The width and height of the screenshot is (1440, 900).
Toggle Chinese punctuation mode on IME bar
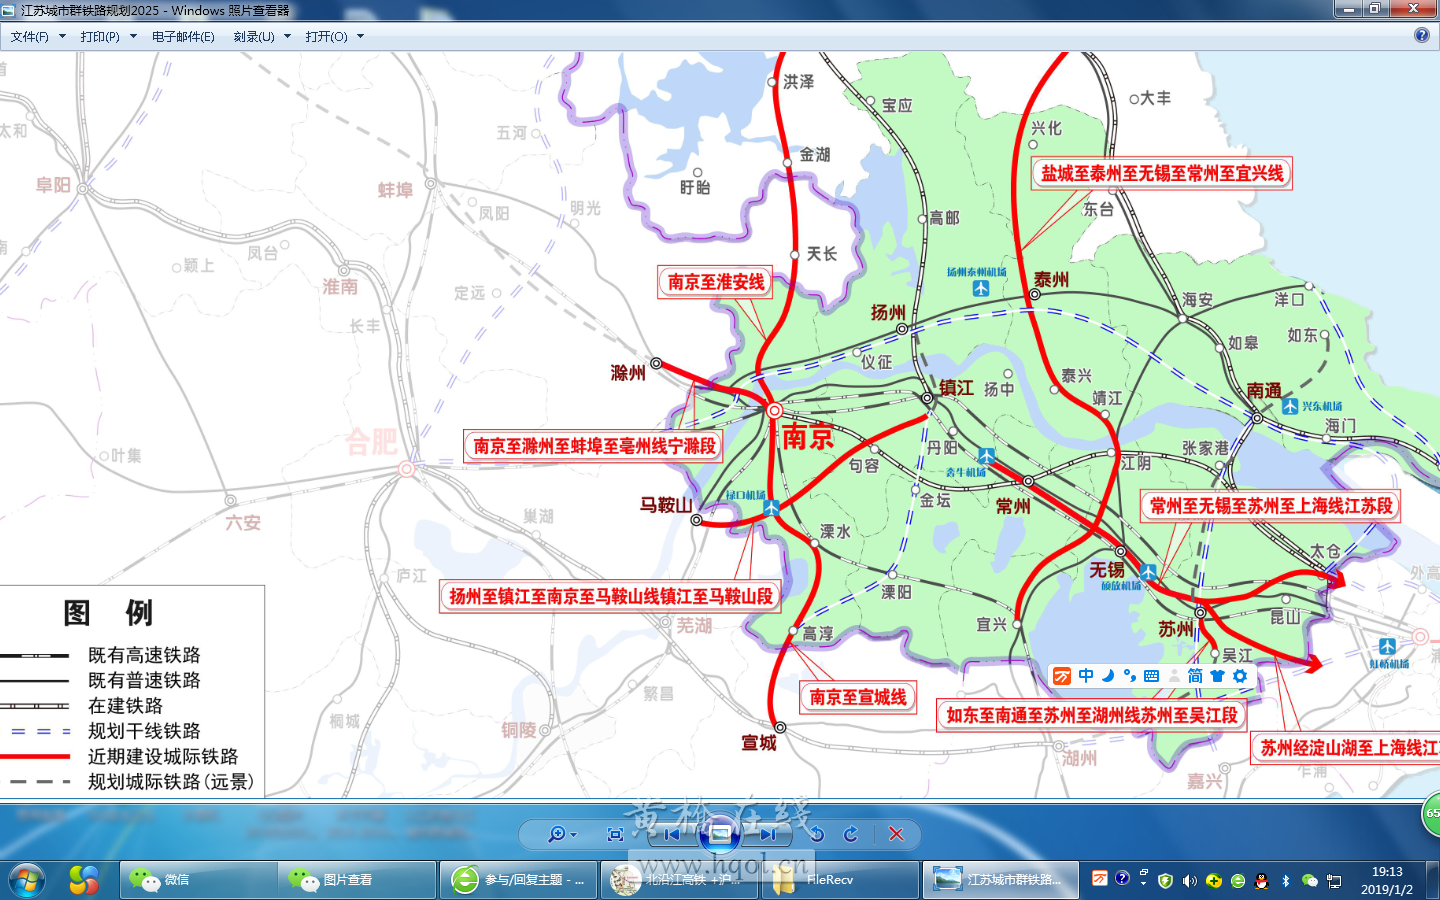[1130, 676]
